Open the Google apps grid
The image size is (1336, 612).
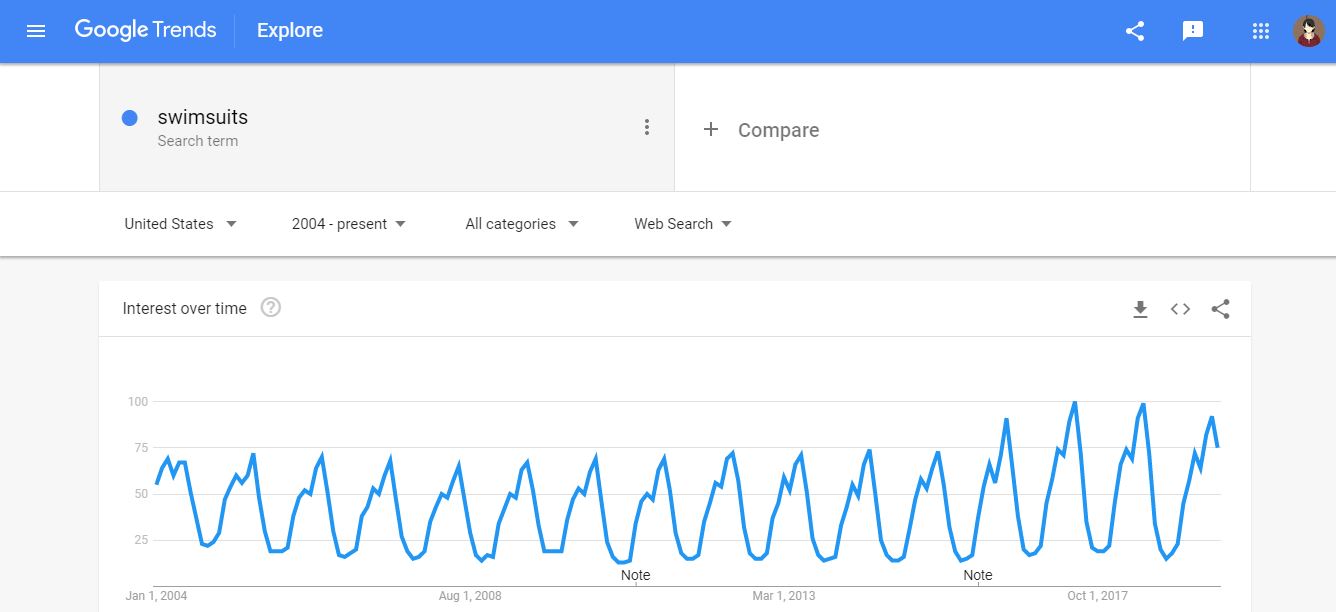(1260, 31)
